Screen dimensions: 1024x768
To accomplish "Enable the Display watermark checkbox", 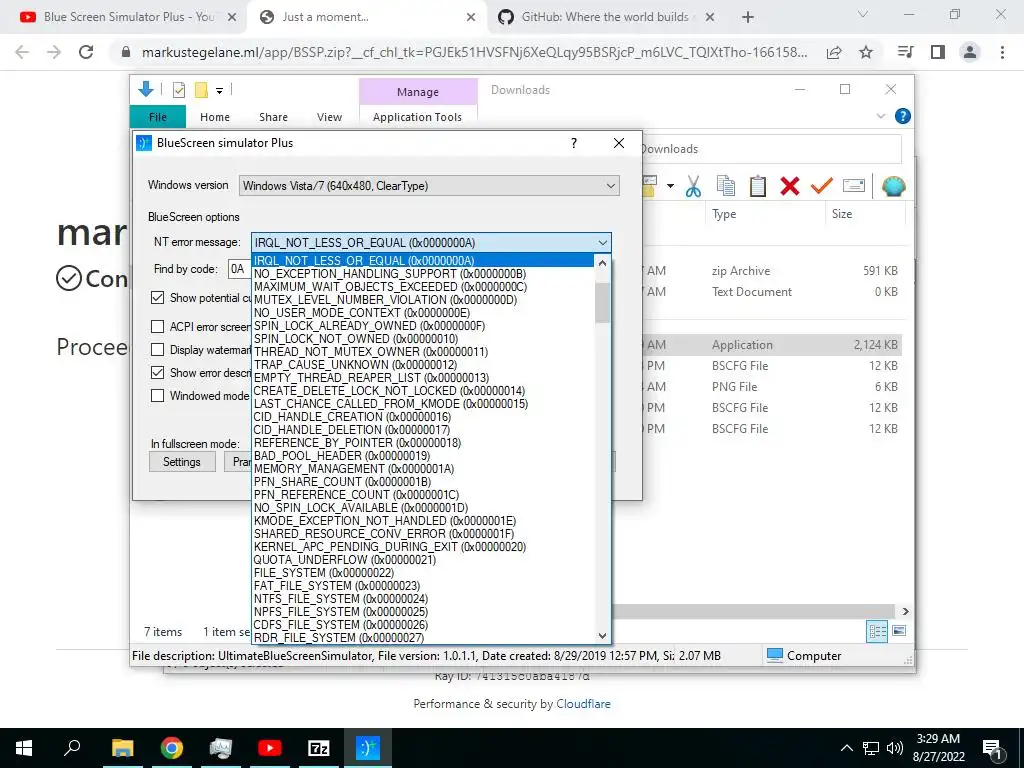I will [x=157, y=349].
